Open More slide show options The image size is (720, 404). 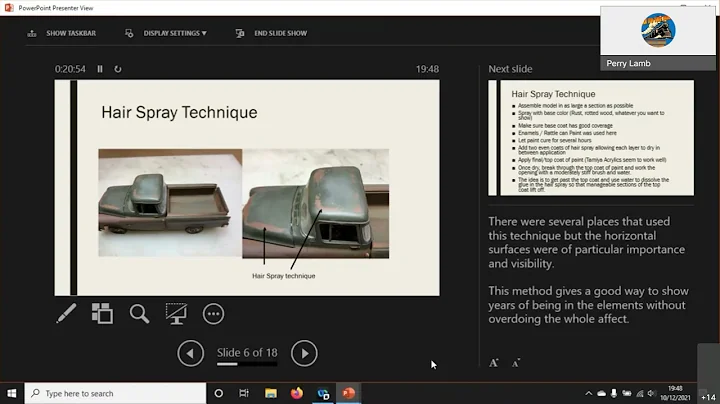[214, 314]
